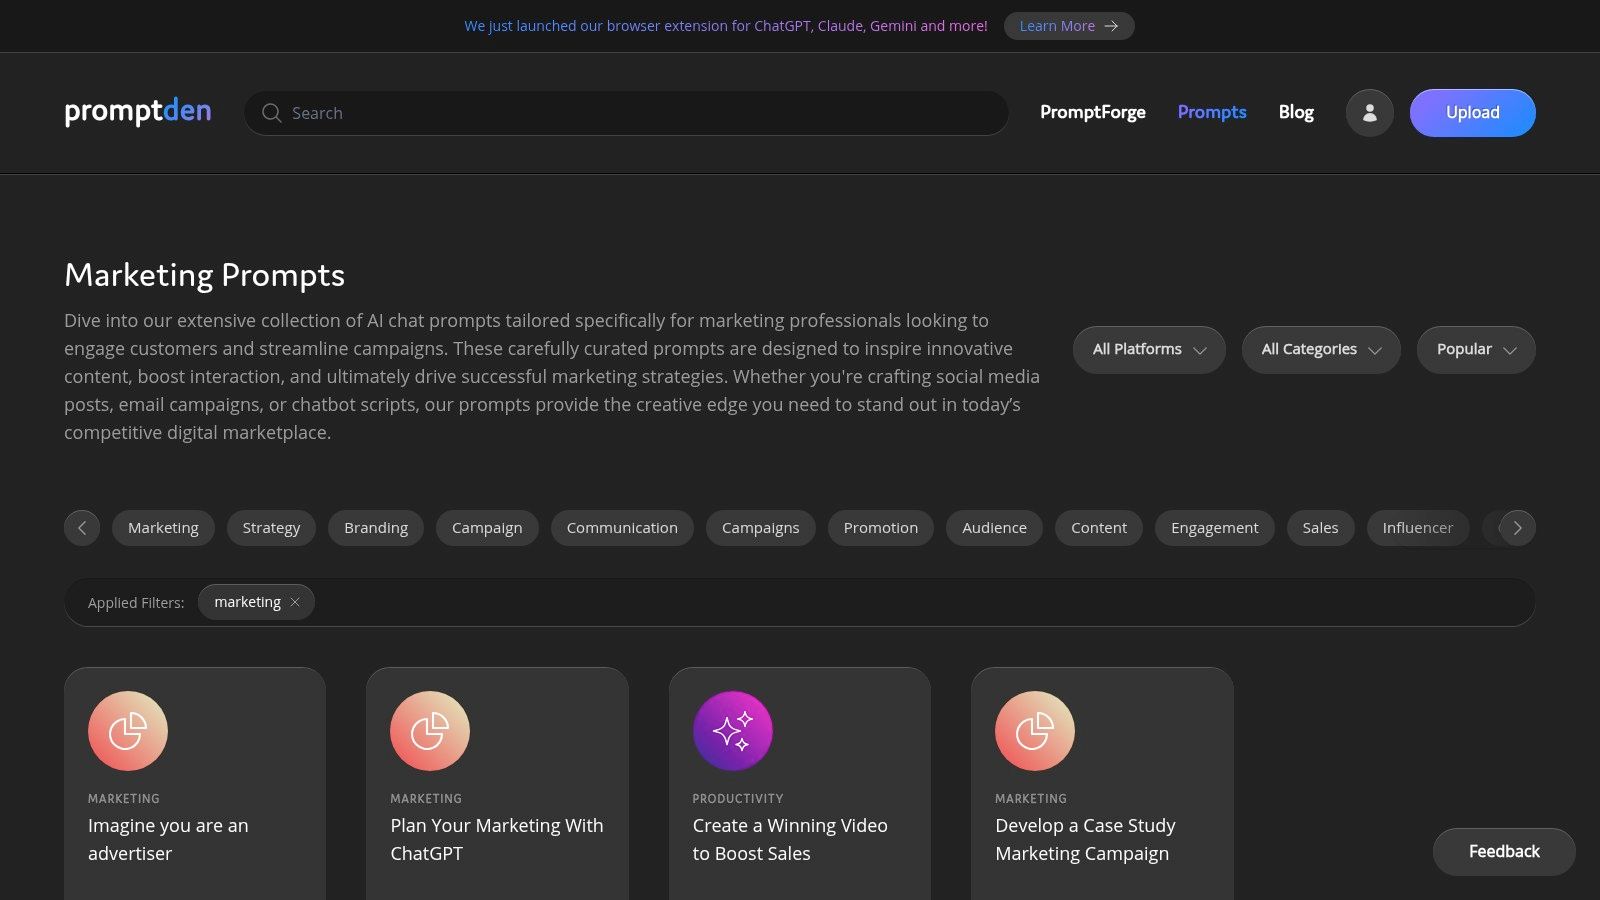
Task: Click the 'Imagine you are an advertiser' card icon
Action: coord(128,731)
